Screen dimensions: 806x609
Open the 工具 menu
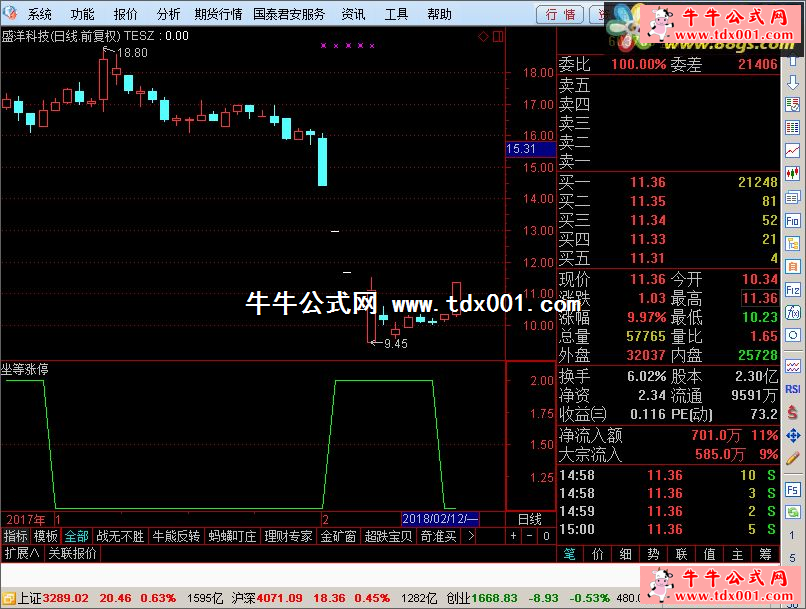[396, 14]
